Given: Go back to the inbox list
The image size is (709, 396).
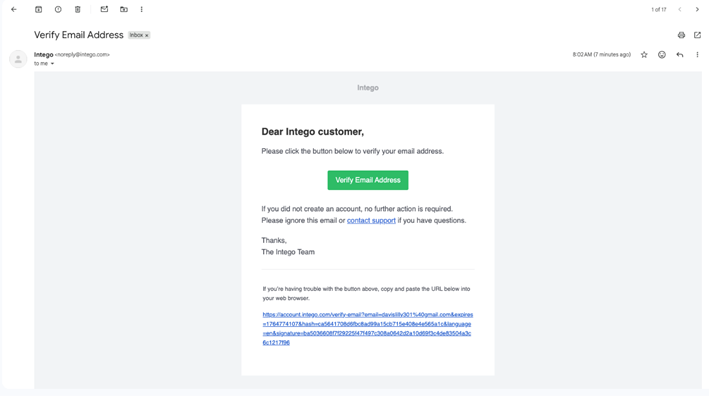Looking at the screenshot, I should (14, 9).
